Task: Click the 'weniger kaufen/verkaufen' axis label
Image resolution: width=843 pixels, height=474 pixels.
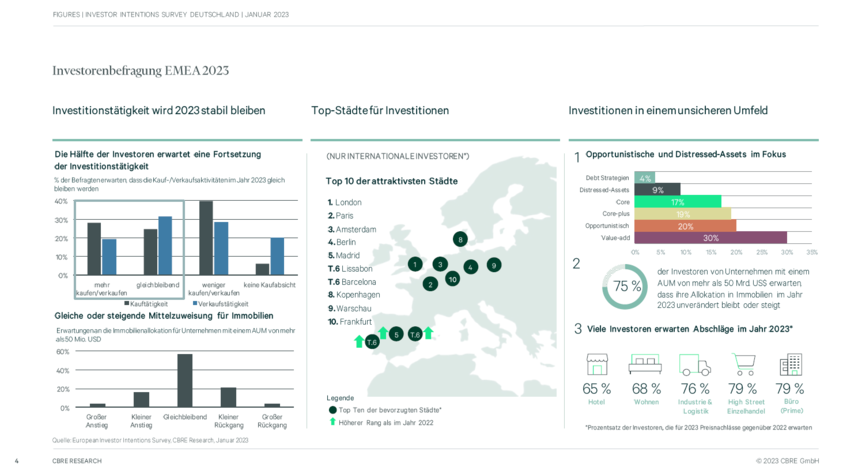Action: click(214, 289)
